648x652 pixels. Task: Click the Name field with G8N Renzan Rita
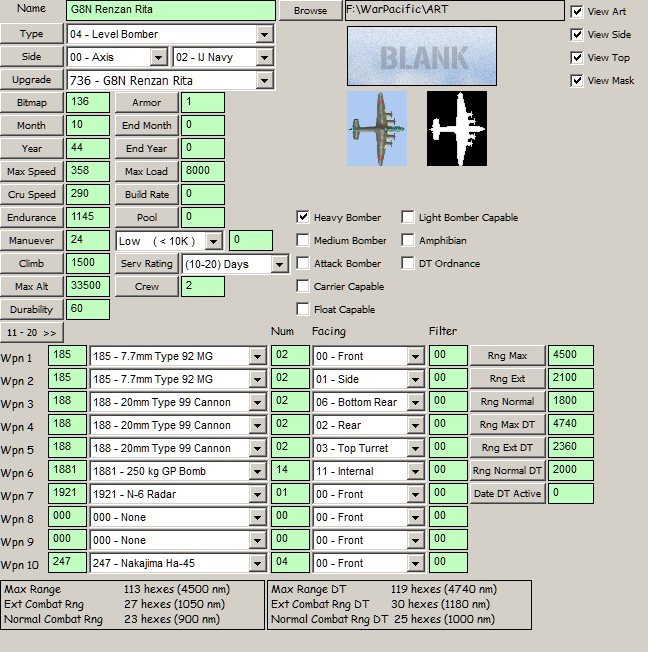171,10
